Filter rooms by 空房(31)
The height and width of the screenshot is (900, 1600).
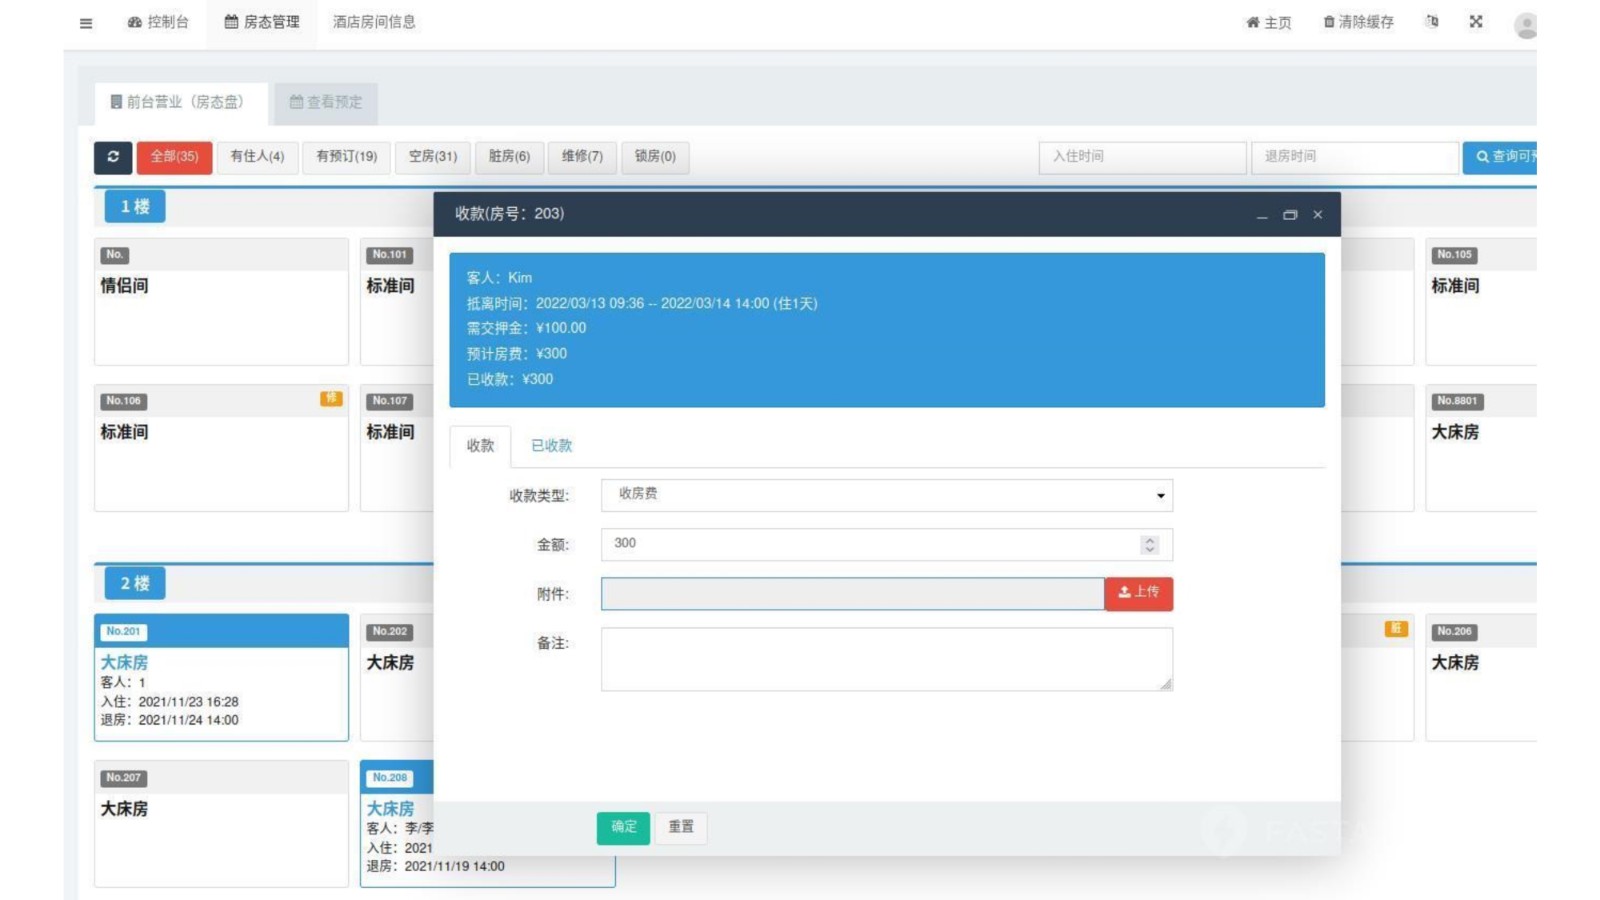[433, 157]
